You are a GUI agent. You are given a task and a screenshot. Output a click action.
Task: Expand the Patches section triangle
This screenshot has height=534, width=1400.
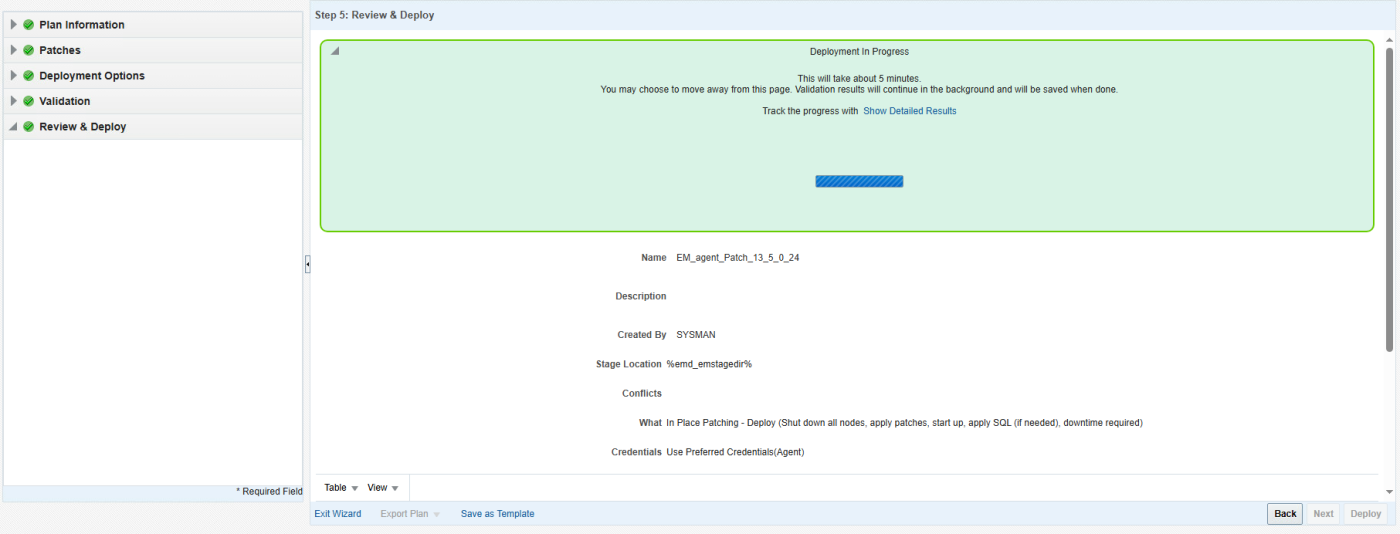(x=14, y=50)
